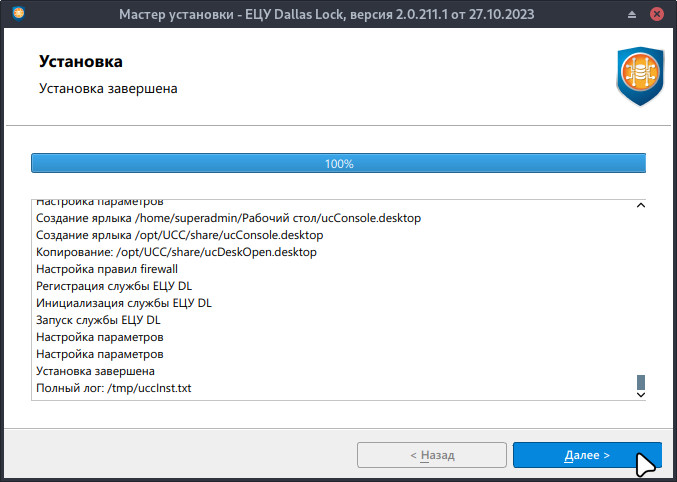Select "Создание ярлыка /opt/UCC/share/ucConsole.desktop" log line

click(x=179, y=235)
